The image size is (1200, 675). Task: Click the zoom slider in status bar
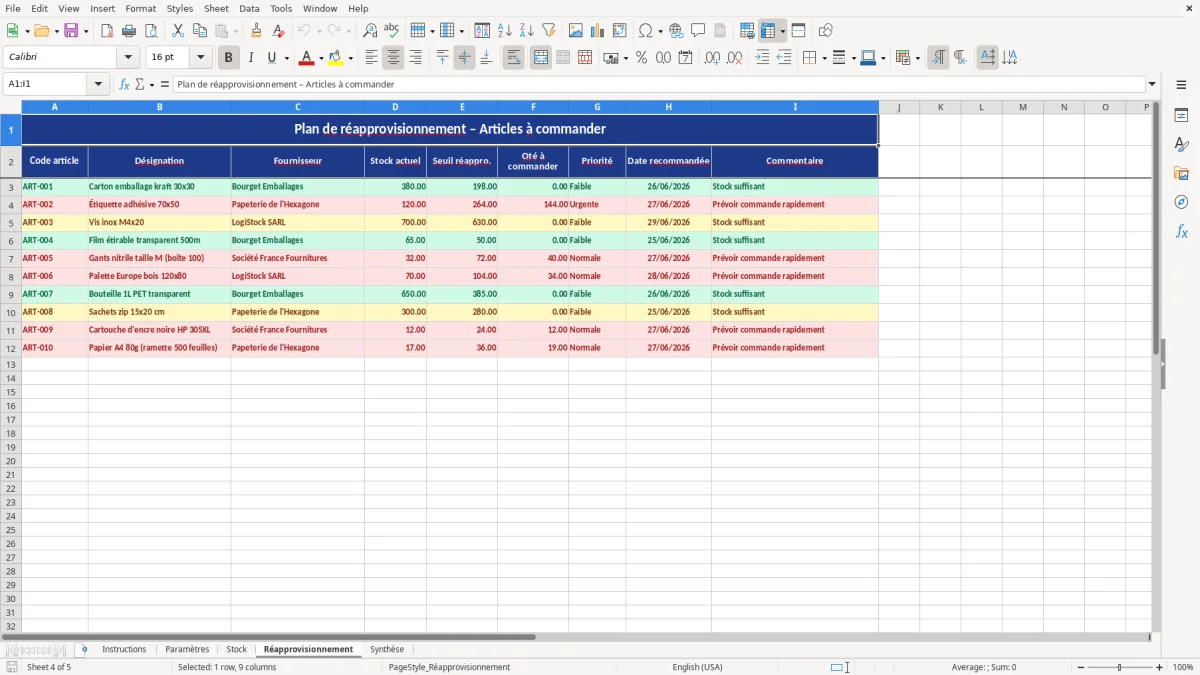click(1120, 667)
